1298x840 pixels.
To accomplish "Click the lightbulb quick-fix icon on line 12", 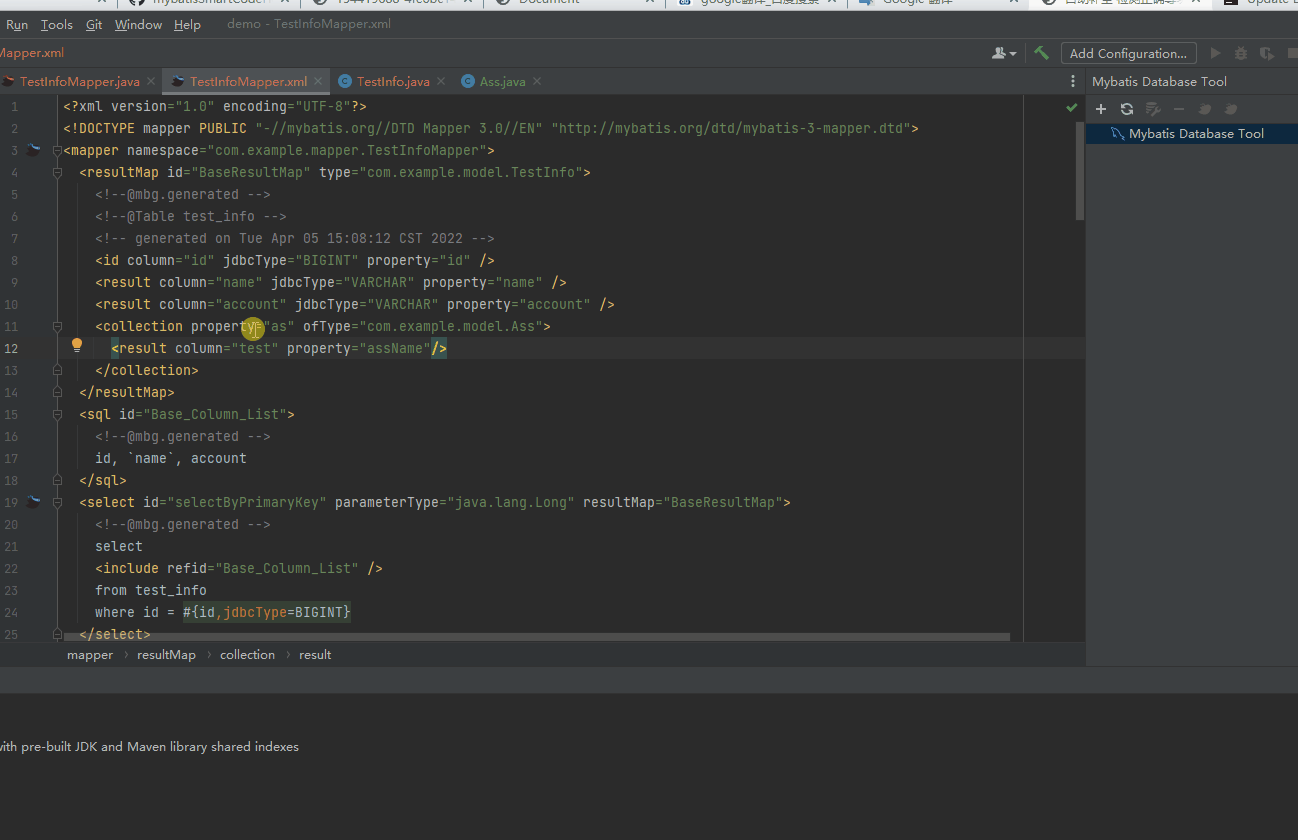I will [77, 346].
